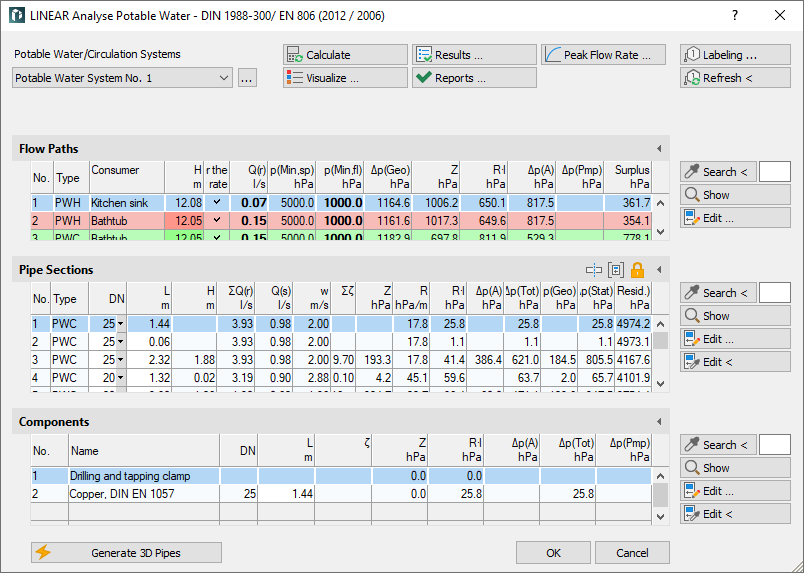Image resolution: width=804 pixels, height=573 pixels.
Task: Click the Calculate button
Action: [345, 55]
